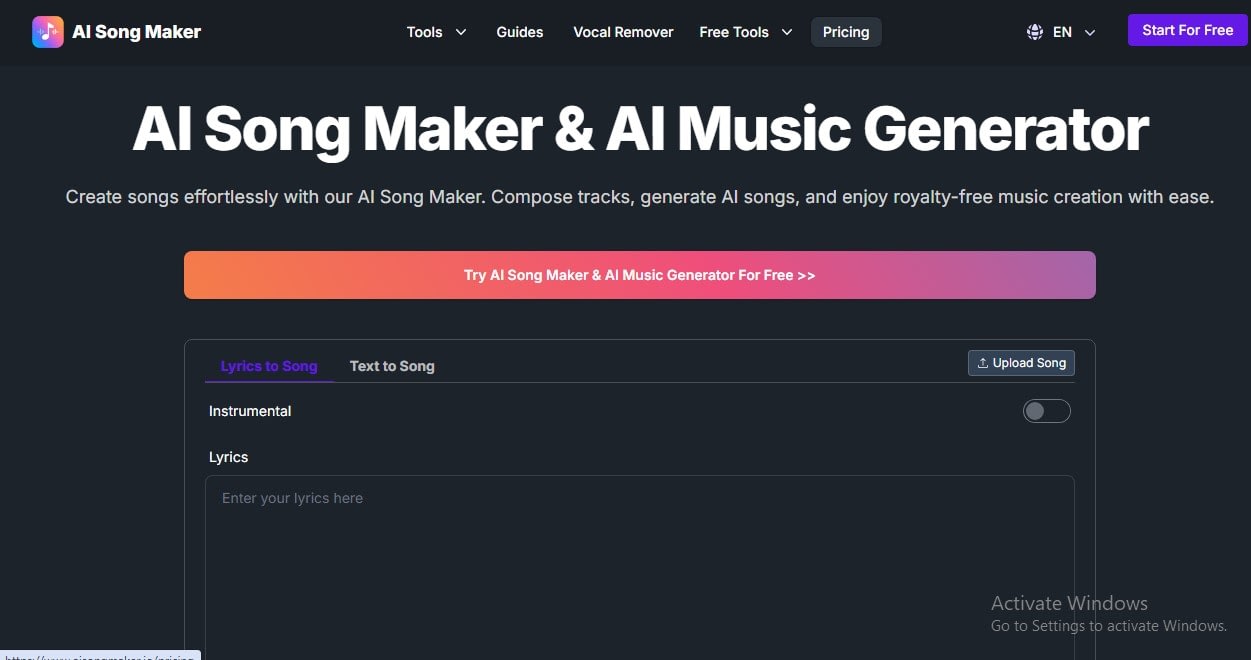Screen dimensions: 1251x660
Task: Select the Lyrics to Song tab
Action: coord(268,365)
